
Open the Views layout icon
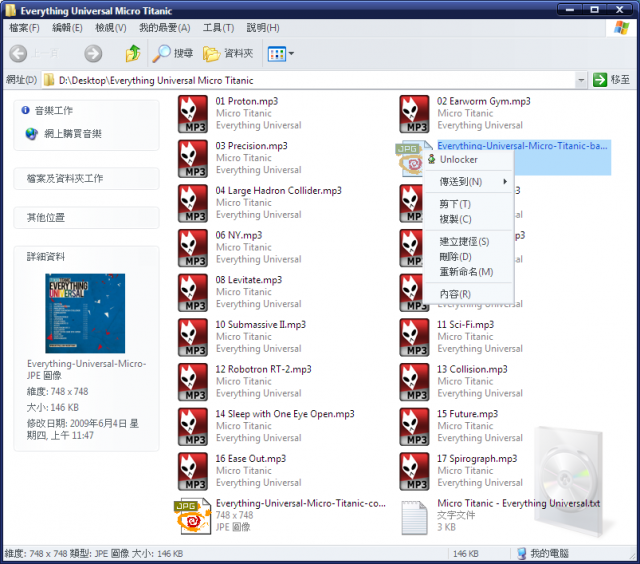pyautogui.click(x=276, y=53)
